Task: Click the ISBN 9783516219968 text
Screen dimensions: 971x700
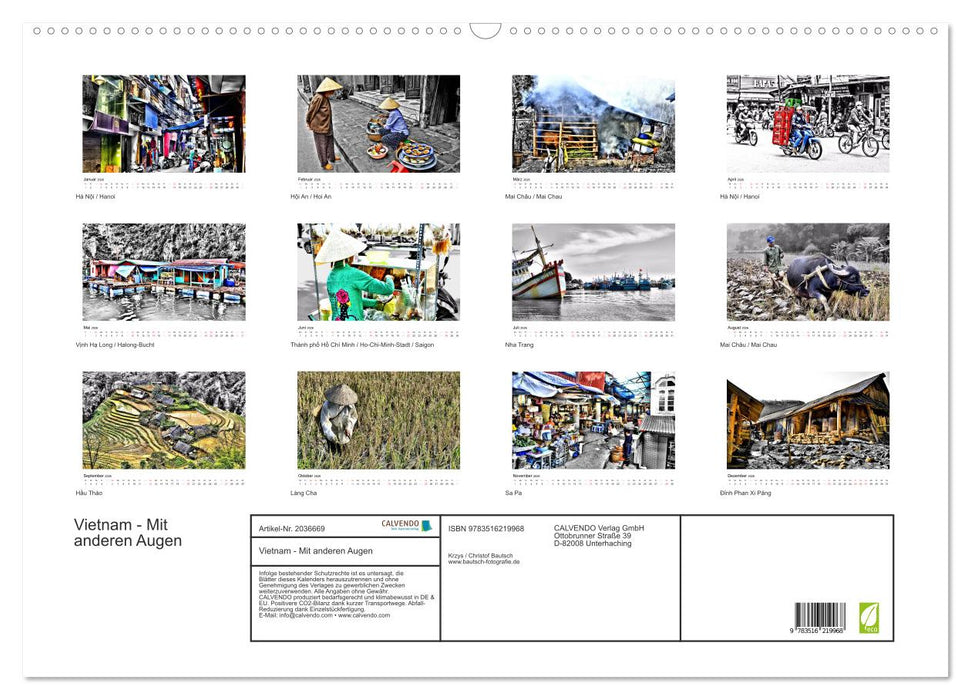Action: pyautogui.click(x=486, y=528)
